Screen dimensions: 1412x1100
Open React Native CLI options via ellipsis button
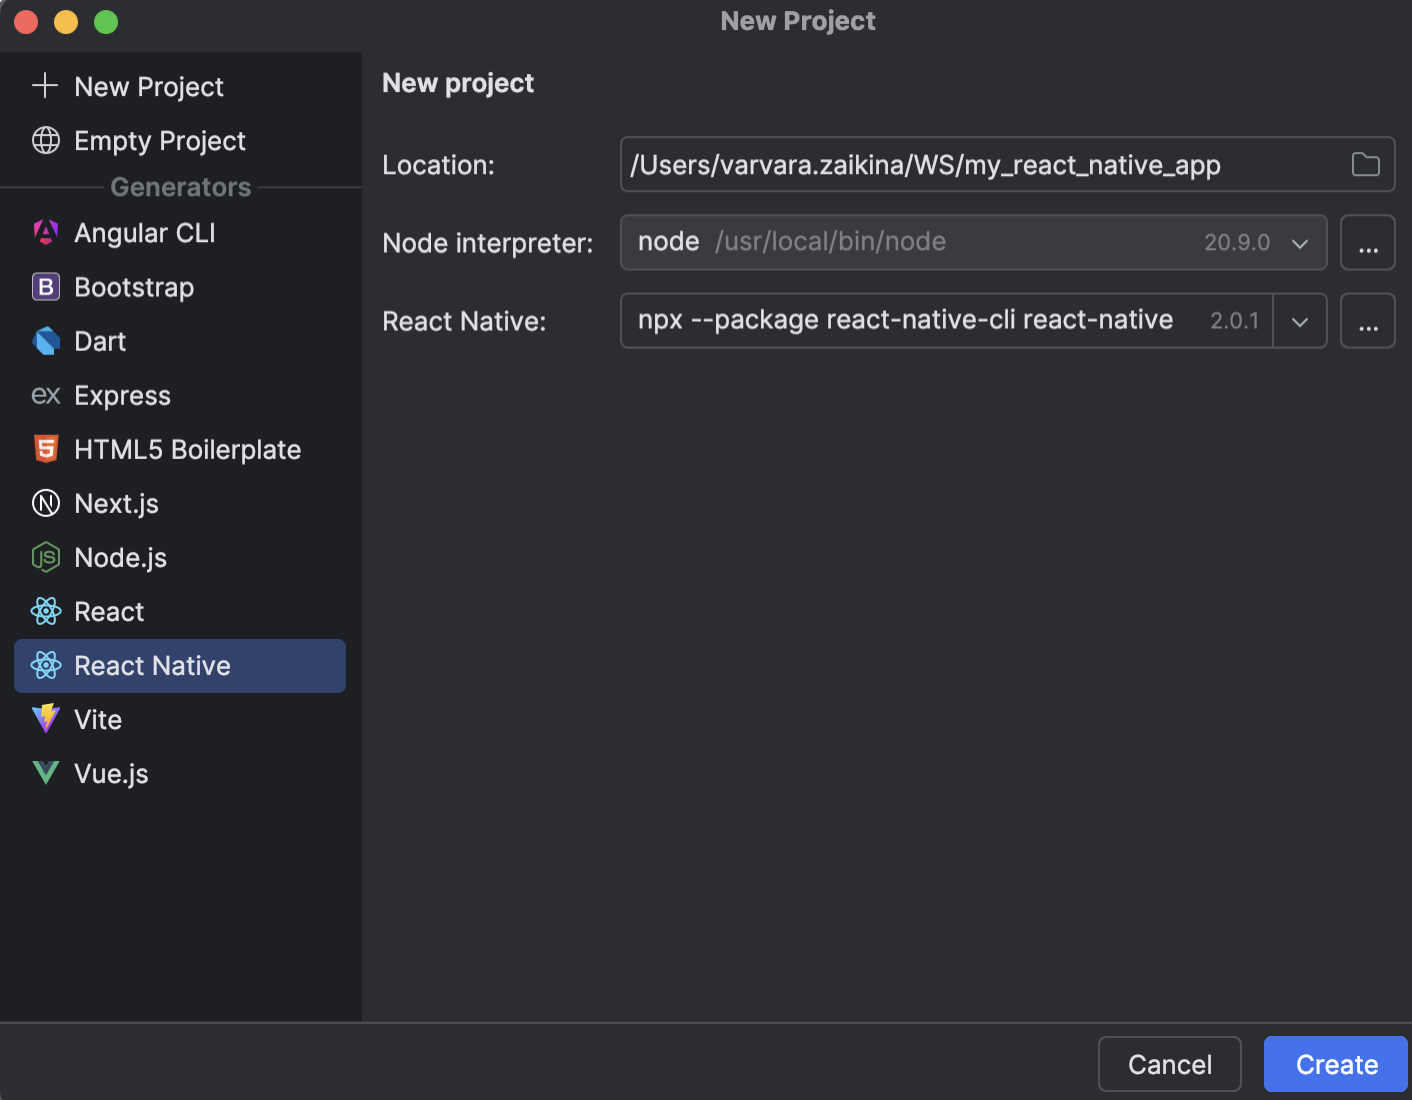point(1368,321)
